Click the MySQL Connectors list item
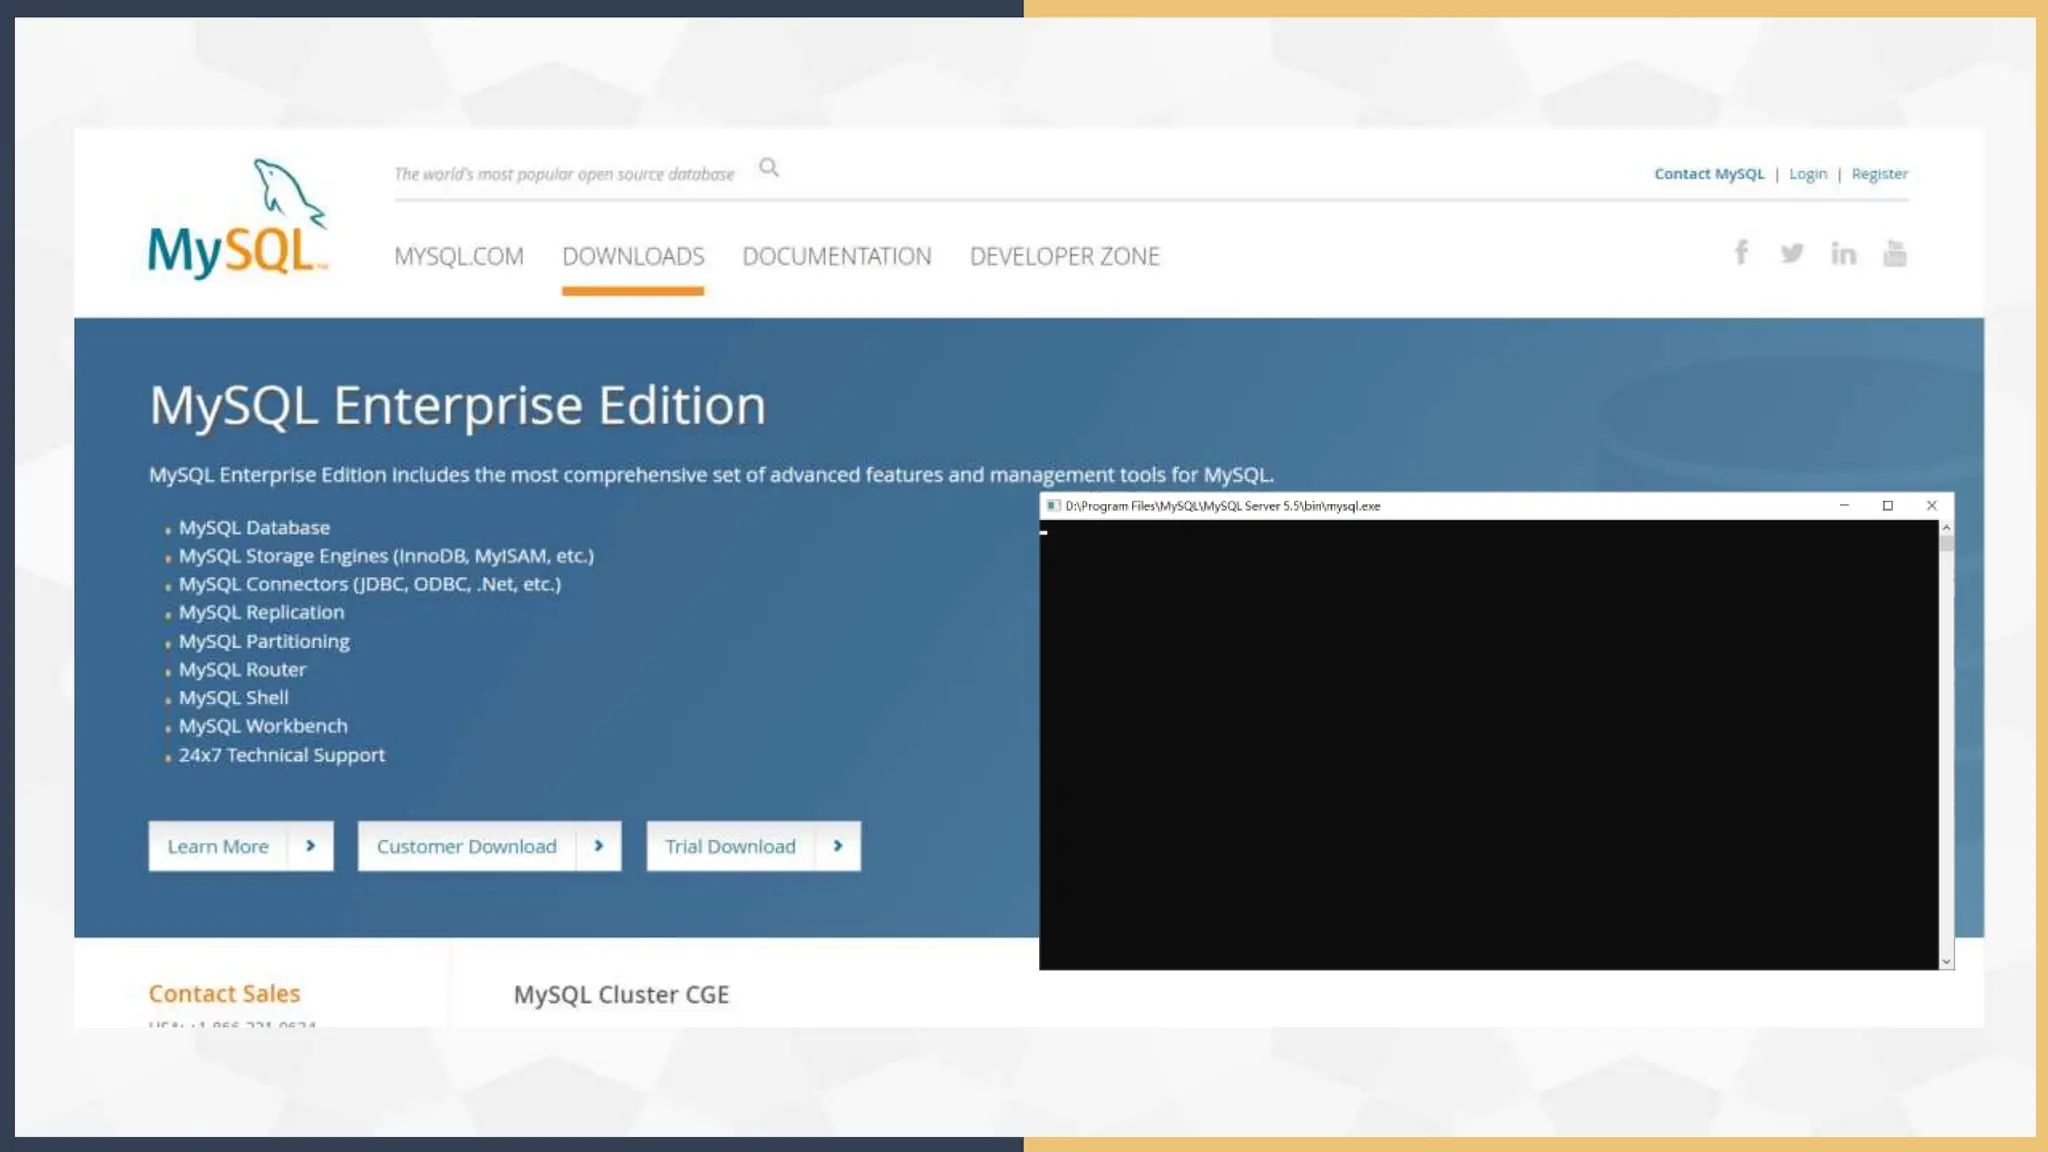 [x=370, y=584]
